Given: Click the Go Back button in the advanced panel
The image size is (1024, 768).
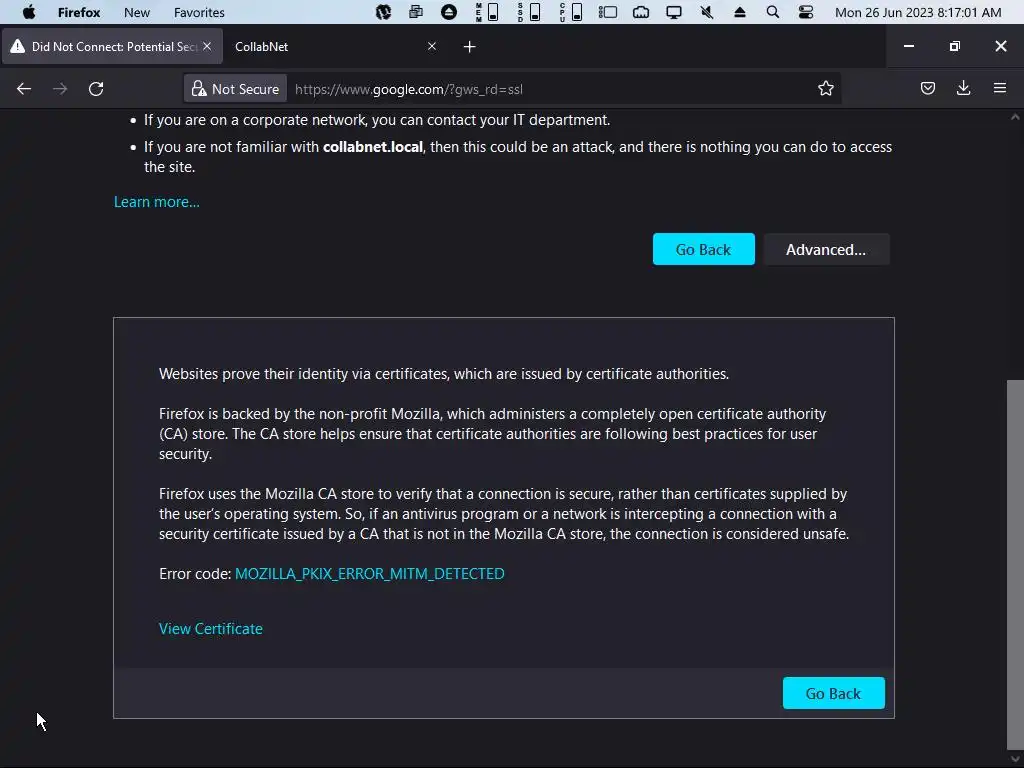Looking at the screenshot, I should [x=833, y=694].
